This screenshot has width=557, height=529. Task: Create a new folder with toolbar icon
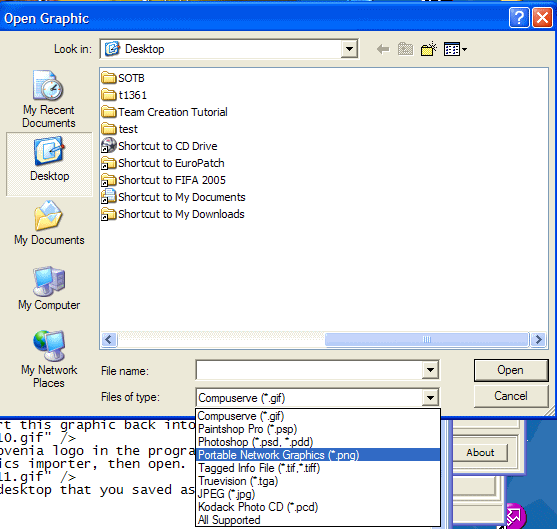click(x=429, y=49)
